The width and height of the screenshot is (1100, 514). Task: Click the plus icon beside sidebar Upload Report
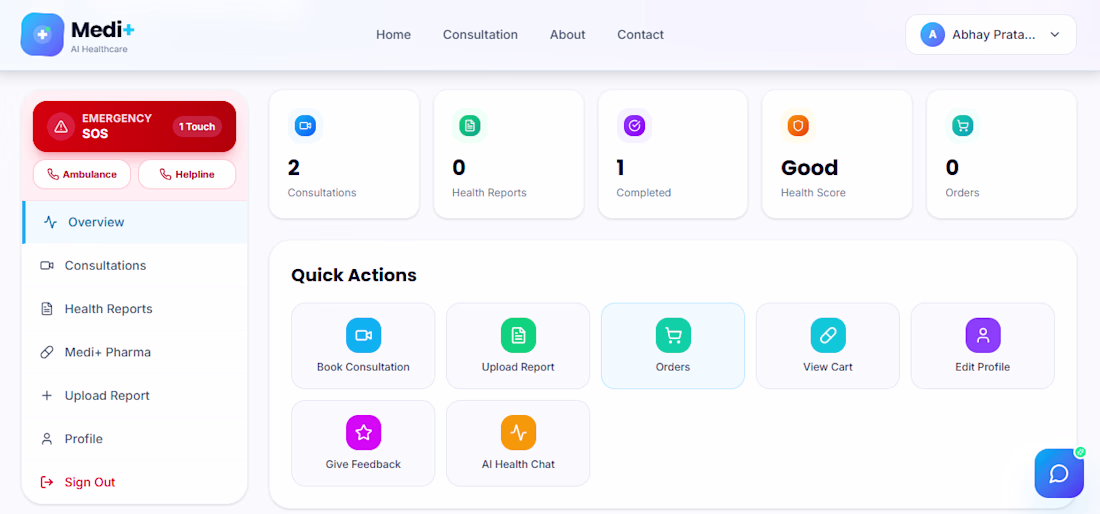click(x=47, y=395)
